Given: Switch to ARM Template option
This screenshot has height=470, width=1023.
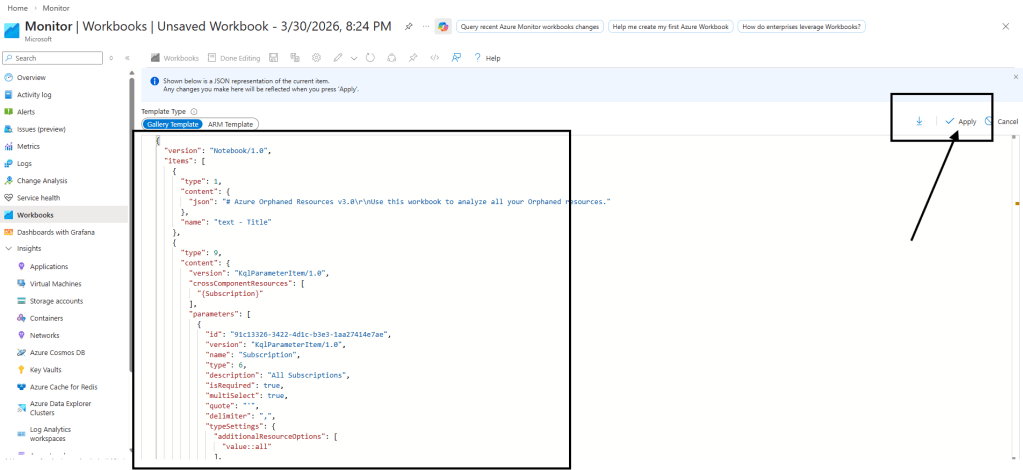Looking at the screenshot, I should [230, 124].
